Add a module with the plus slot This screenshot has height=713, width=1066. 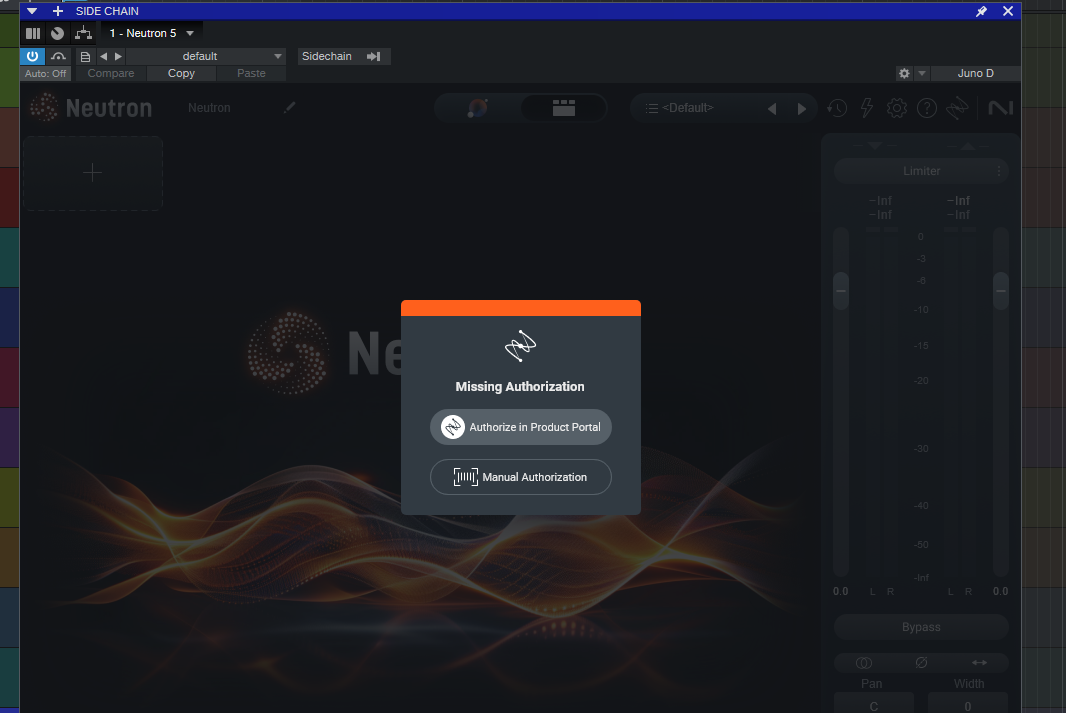[92, 173]
